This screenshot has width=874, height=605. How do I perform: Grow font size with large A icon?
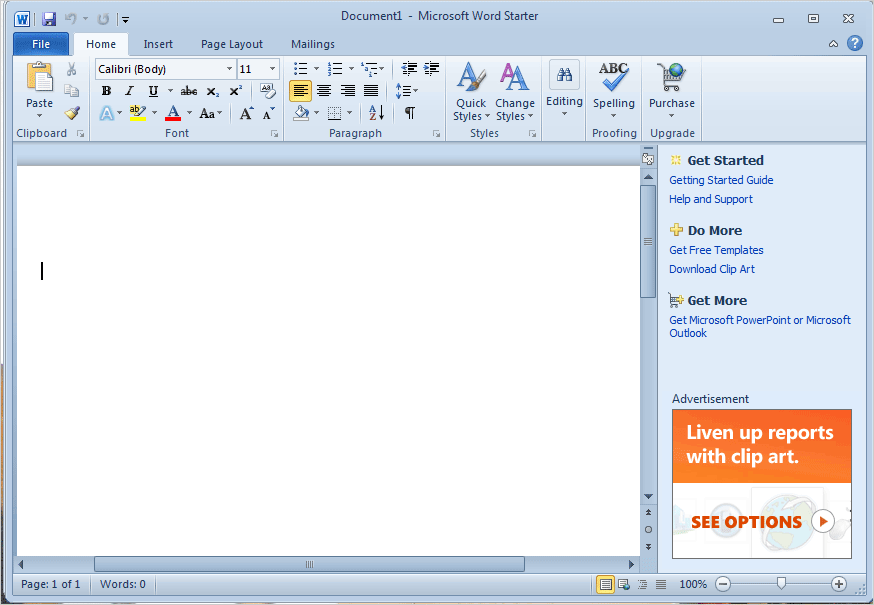pos(246,113)
